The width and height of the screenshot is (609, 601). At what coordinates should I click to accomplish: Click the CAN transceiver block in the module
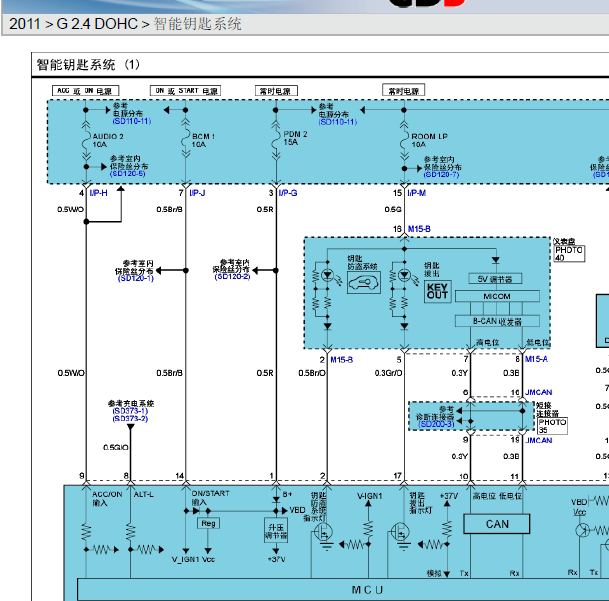click(496, 524)
